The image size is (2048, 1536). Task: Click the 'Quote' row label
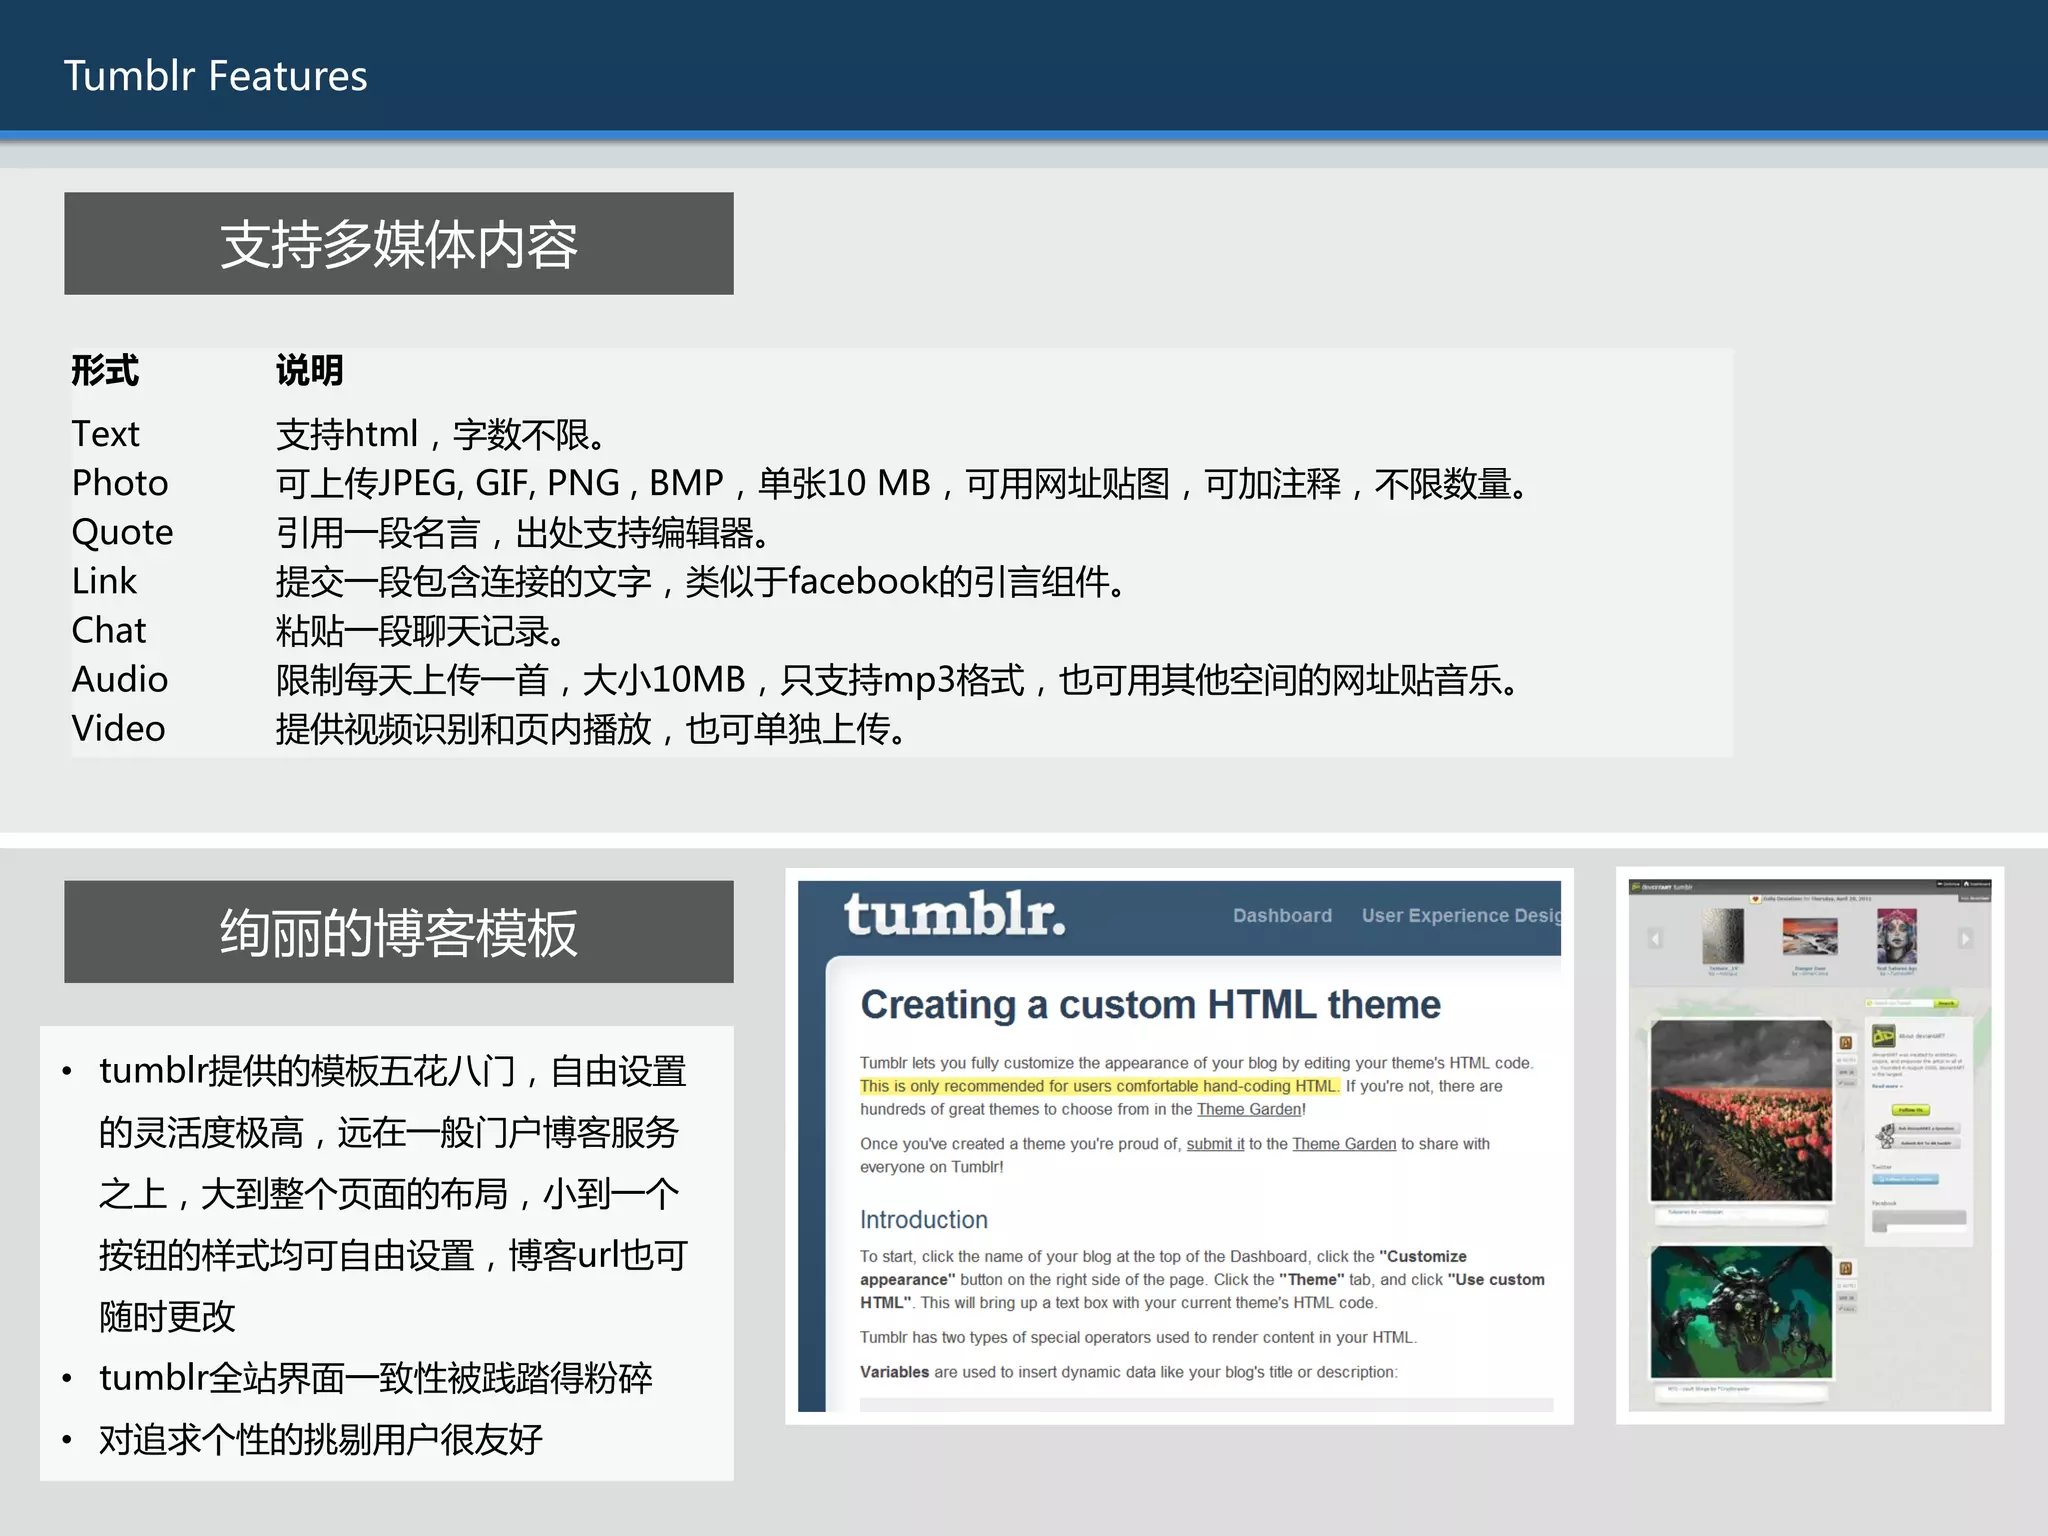[122, 532]
